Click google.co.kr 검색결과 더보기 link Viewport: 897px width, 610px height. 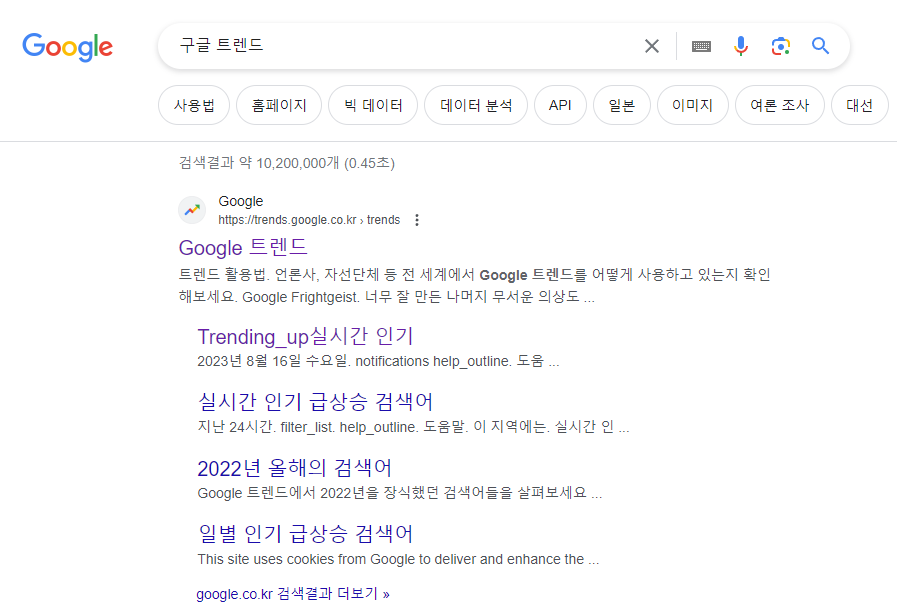point(293,594)
